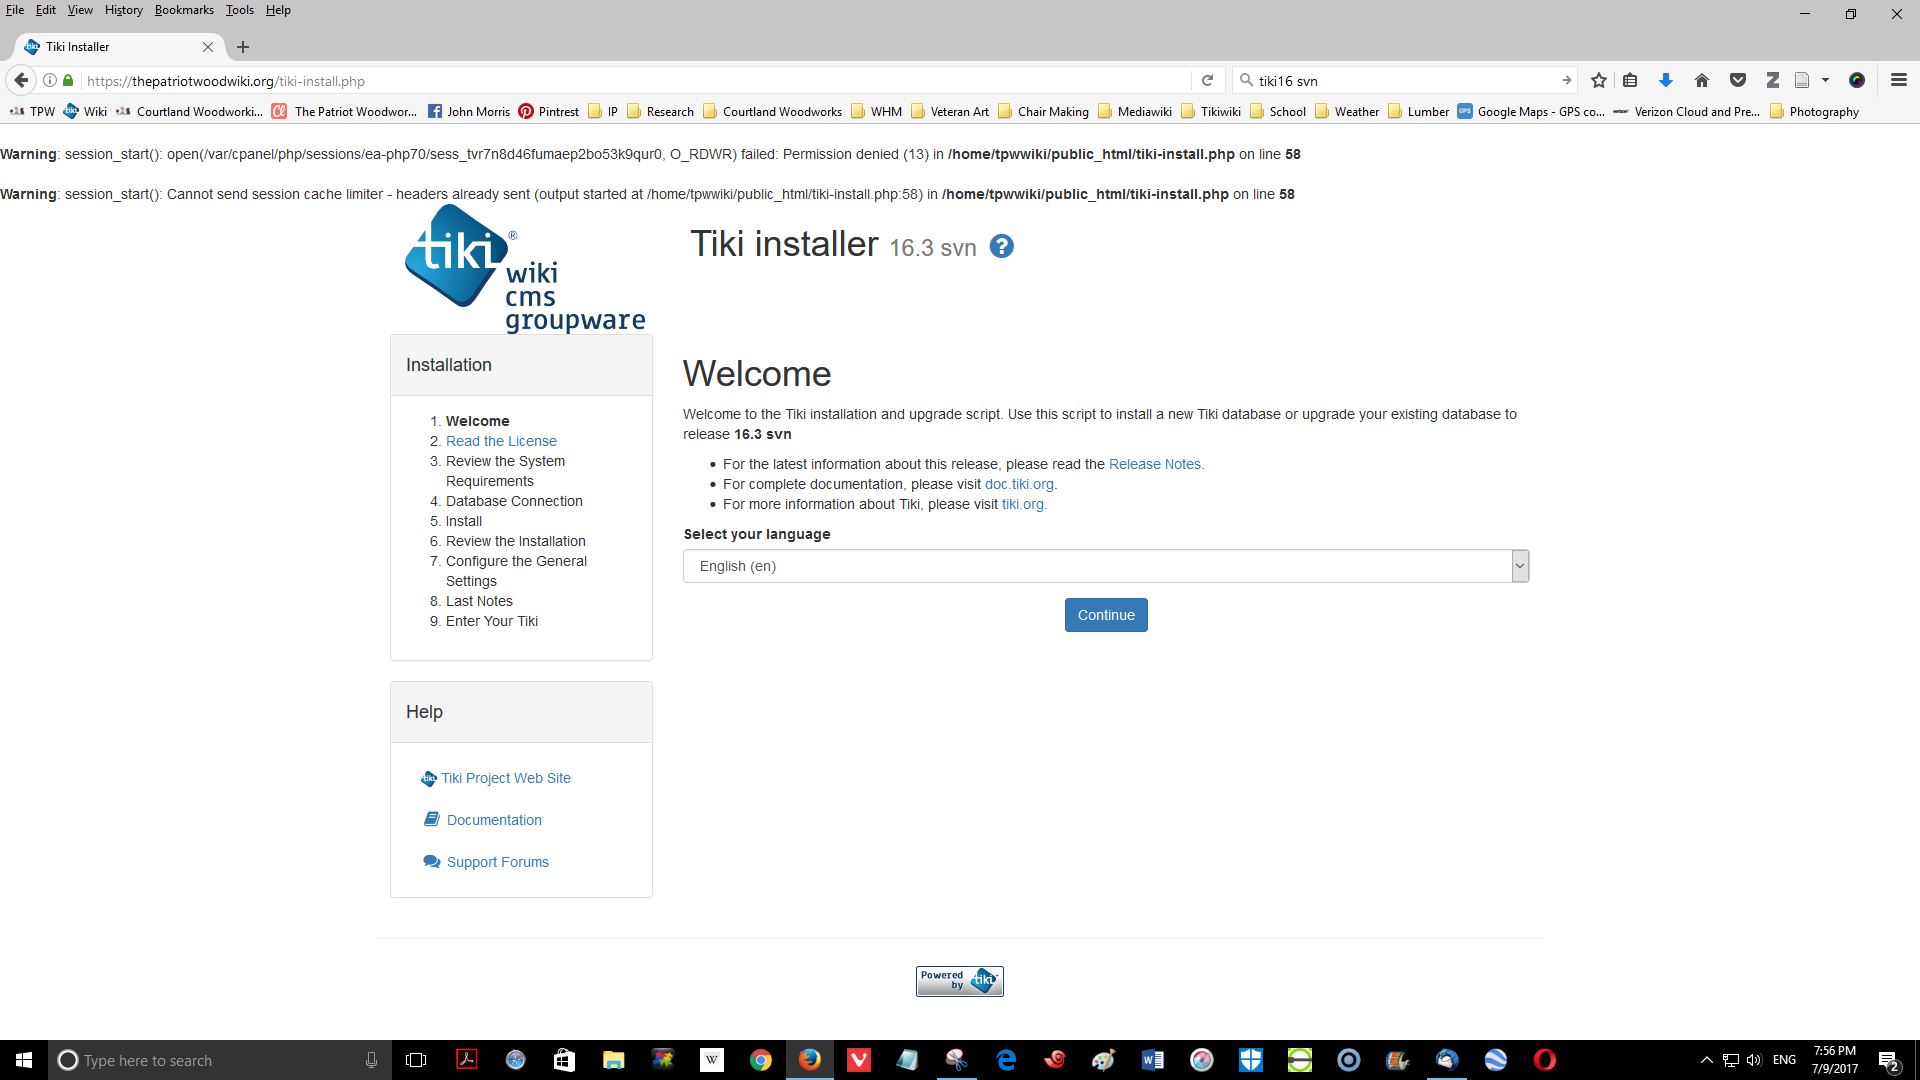Open the Action Center notifications icon
Image resolution: width=1920 pixels, height=1080 pixels.
[1889, 1060]
